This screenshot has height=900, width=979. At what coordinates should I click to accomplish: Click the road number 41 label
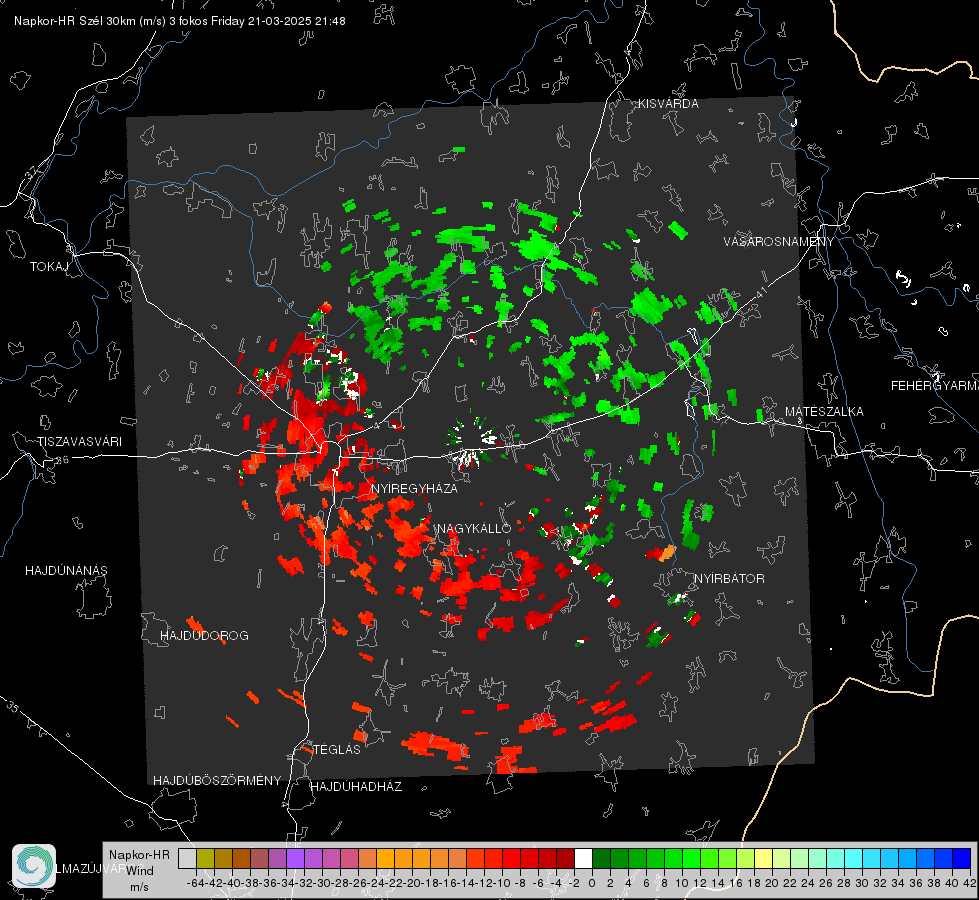tap(761, 292)
